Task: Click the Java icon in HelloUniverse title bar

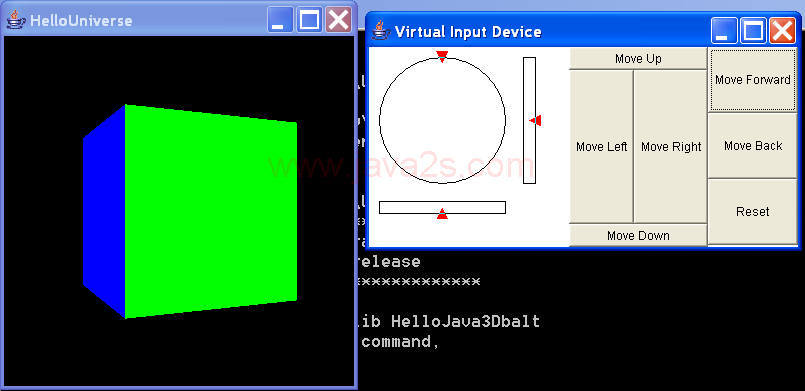Action: pos(15,20)
